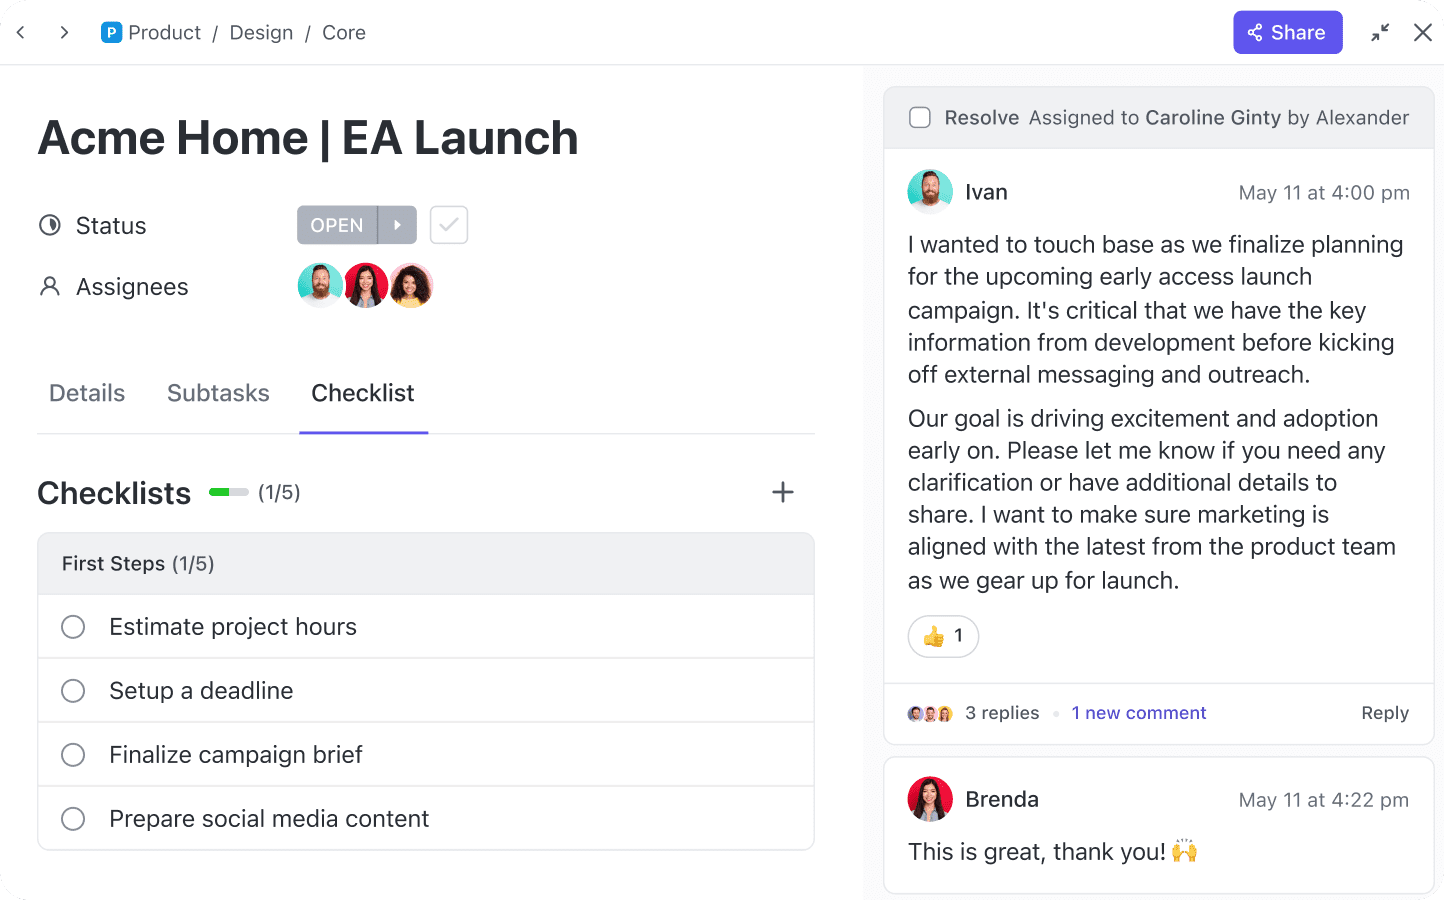This screenshot has height=900, width=1444.
Task: Open the Details tab
Action: click(86, 393)
